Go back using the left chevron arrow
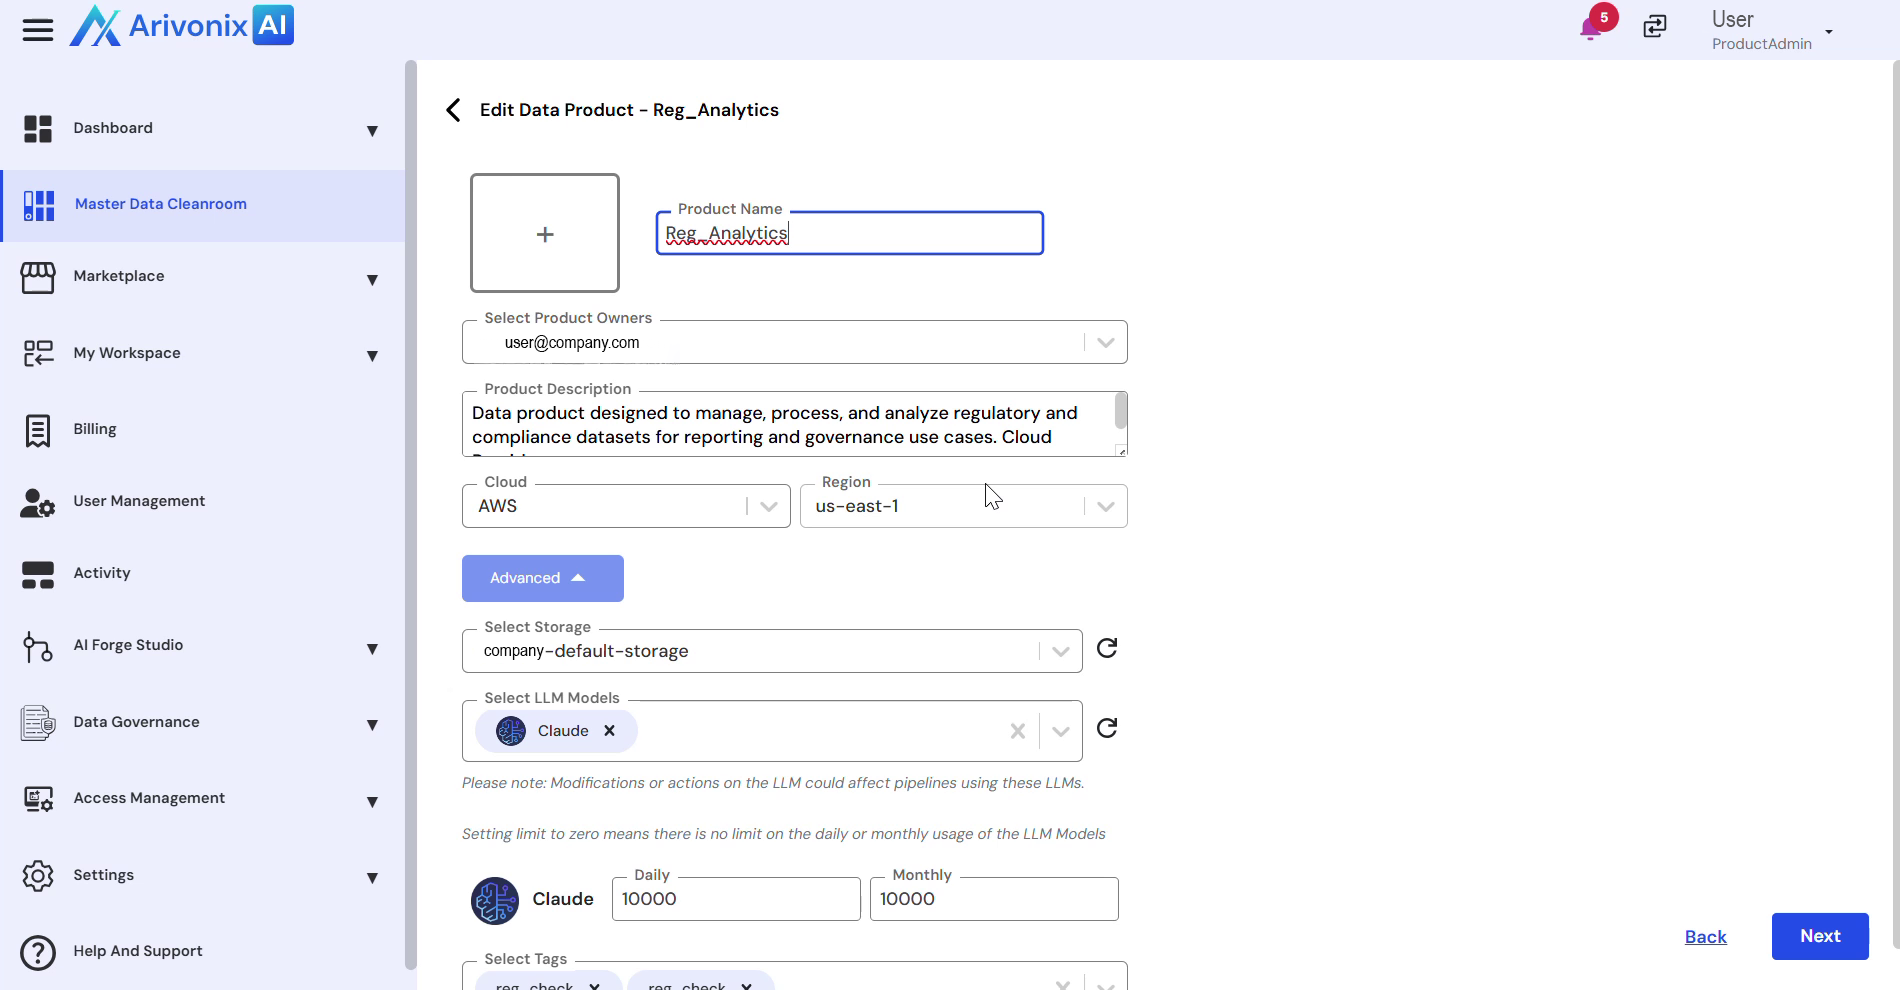Viewport: 1900px width, 990px height. tap(454, 110)
